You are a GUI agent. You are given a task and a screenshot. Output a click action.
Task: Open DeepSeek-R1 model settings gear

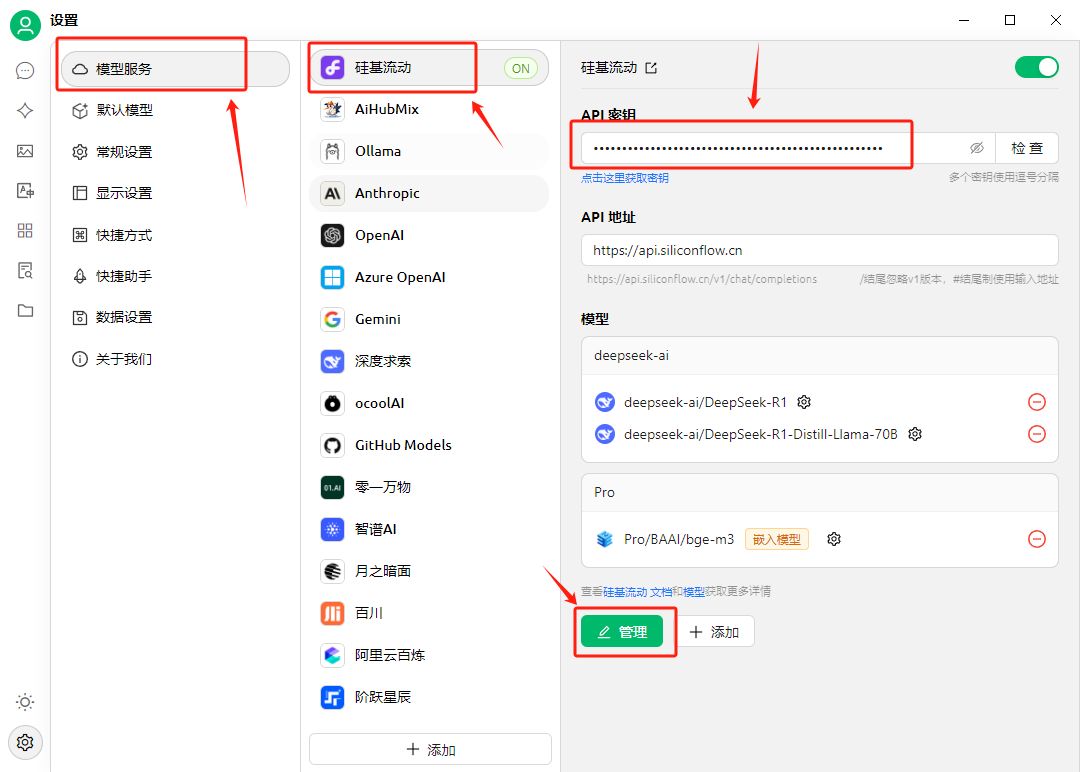point(804,401)
